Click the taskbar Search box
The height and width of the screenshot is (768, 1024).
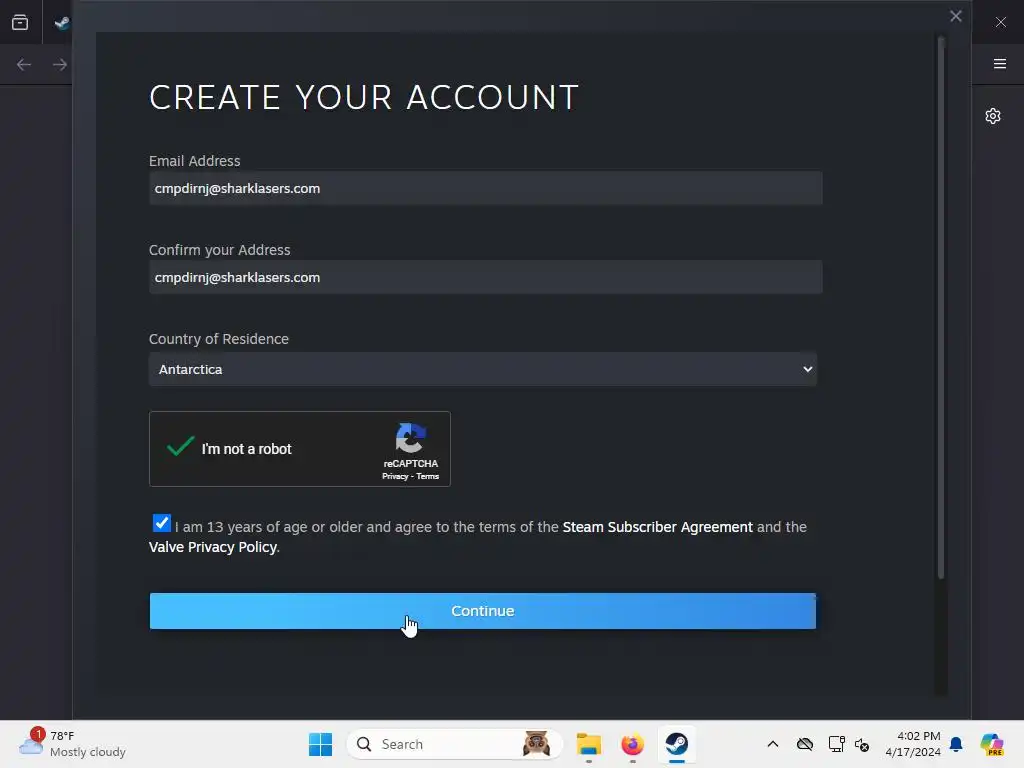click(455, 744)
